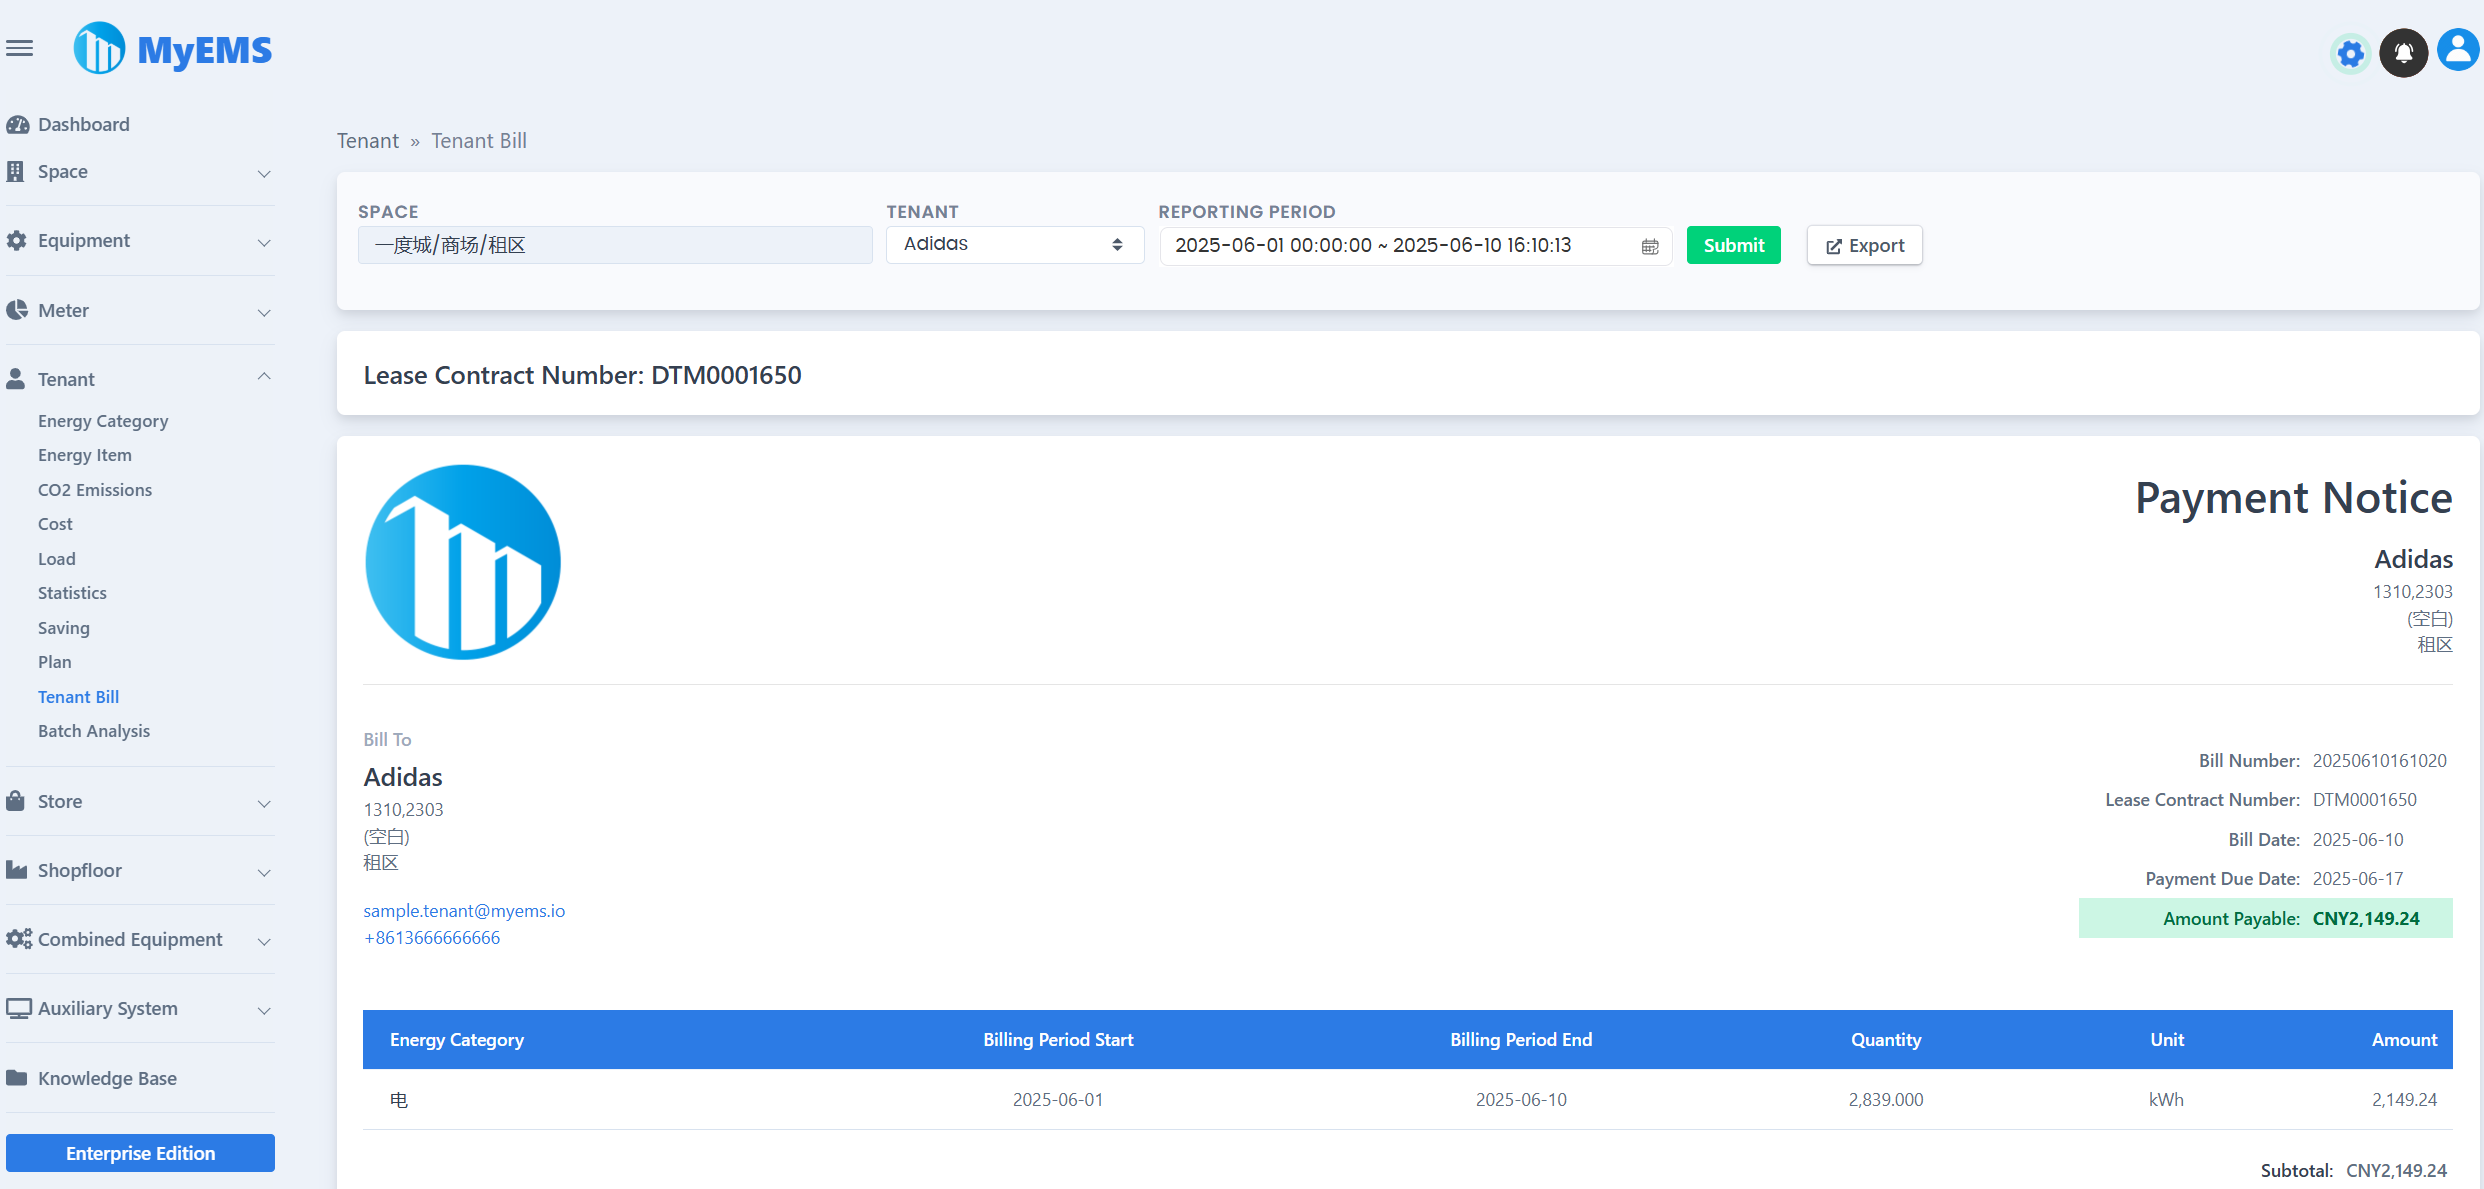Select the Meter pie-chart icon

pyautogui.click(x=16, y=310)
